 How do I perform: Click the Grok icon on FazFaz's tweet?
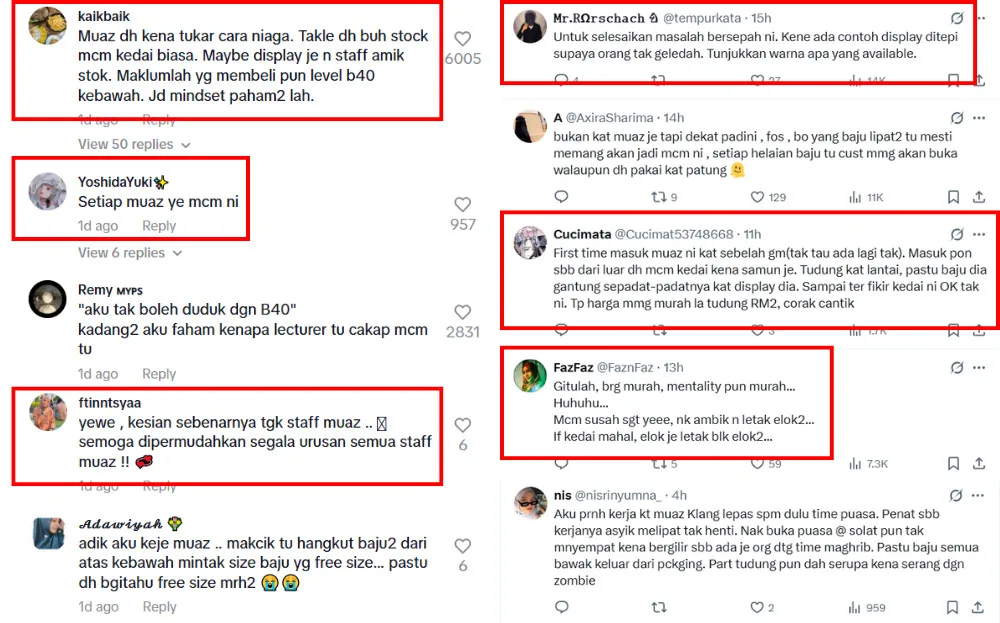[x=957, y=367]
